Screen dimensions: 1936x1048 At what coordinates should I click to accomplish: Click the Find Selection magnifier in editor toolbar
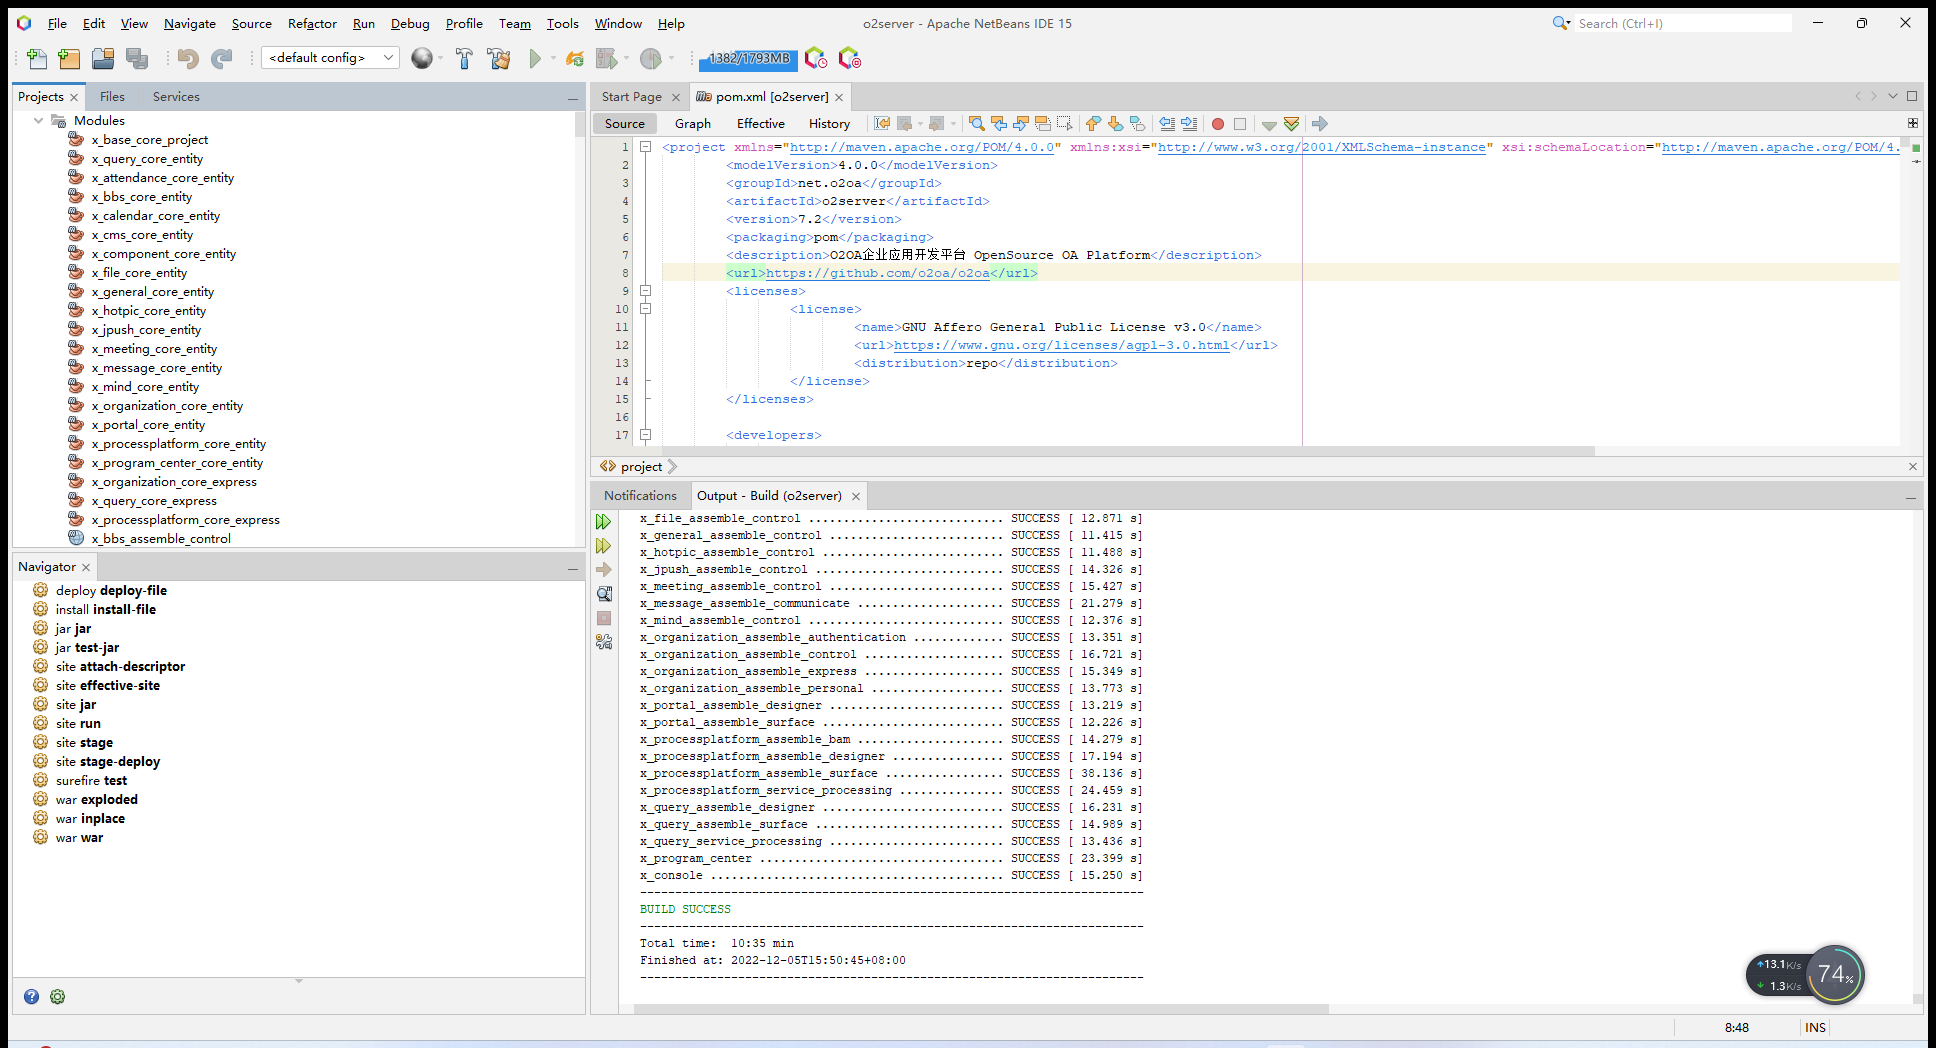pos(976,124)
